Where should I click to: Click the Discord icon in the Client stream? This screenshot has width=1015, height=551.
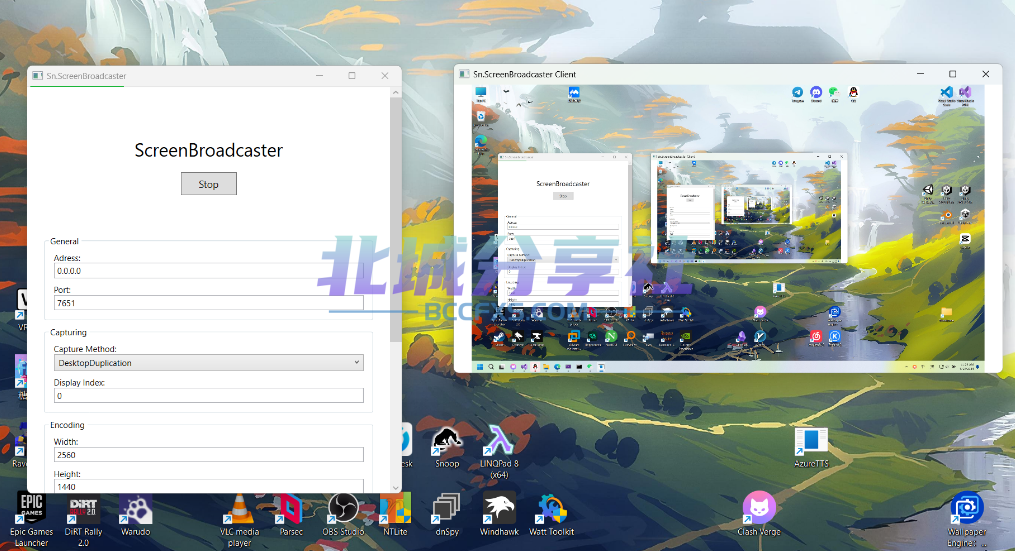pyautogui.click(x=816, y=93)
